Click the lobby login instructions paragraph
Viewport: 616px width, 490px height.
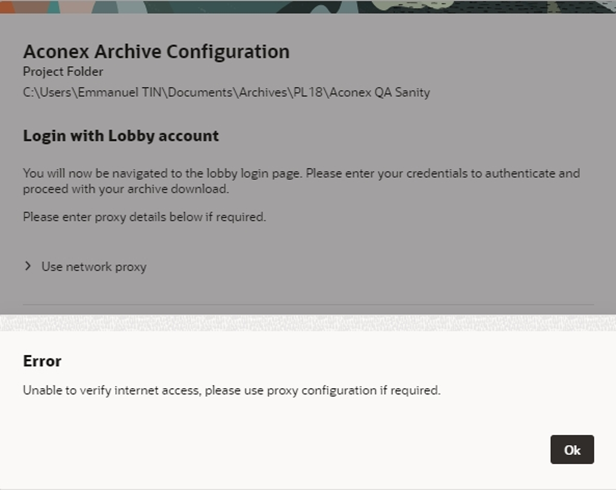(301, 181)
